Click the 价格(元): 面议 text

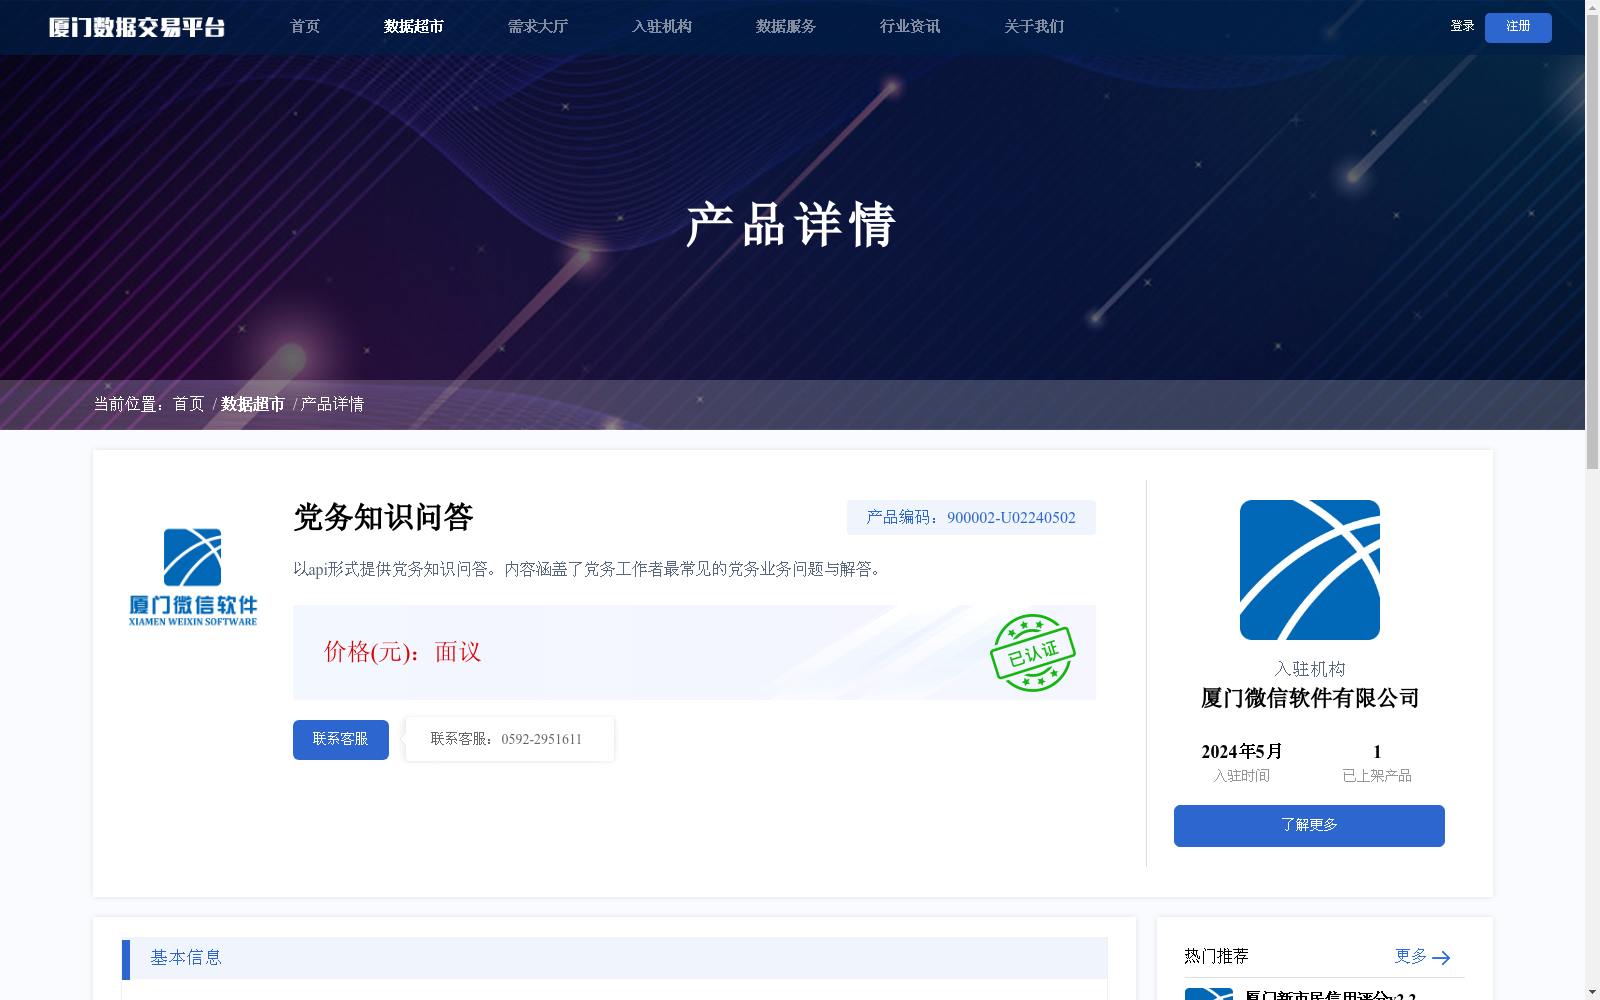402,652
